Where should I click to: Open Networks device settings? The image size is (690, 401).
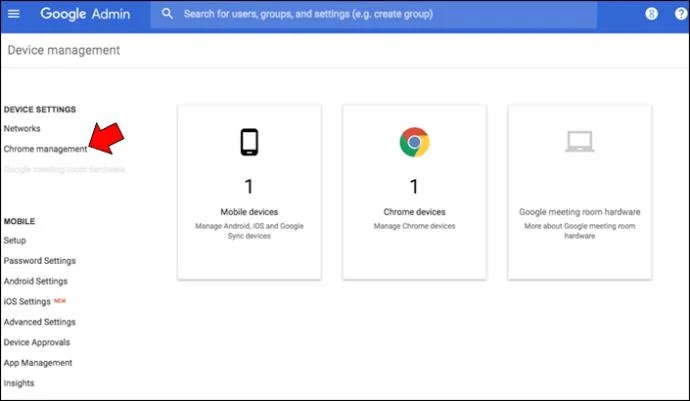[x=22, y=129]
